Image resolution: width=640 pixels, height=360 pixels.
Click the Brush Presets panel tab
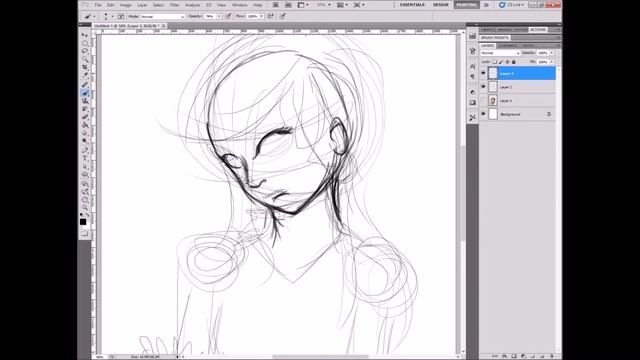point(495,38)
